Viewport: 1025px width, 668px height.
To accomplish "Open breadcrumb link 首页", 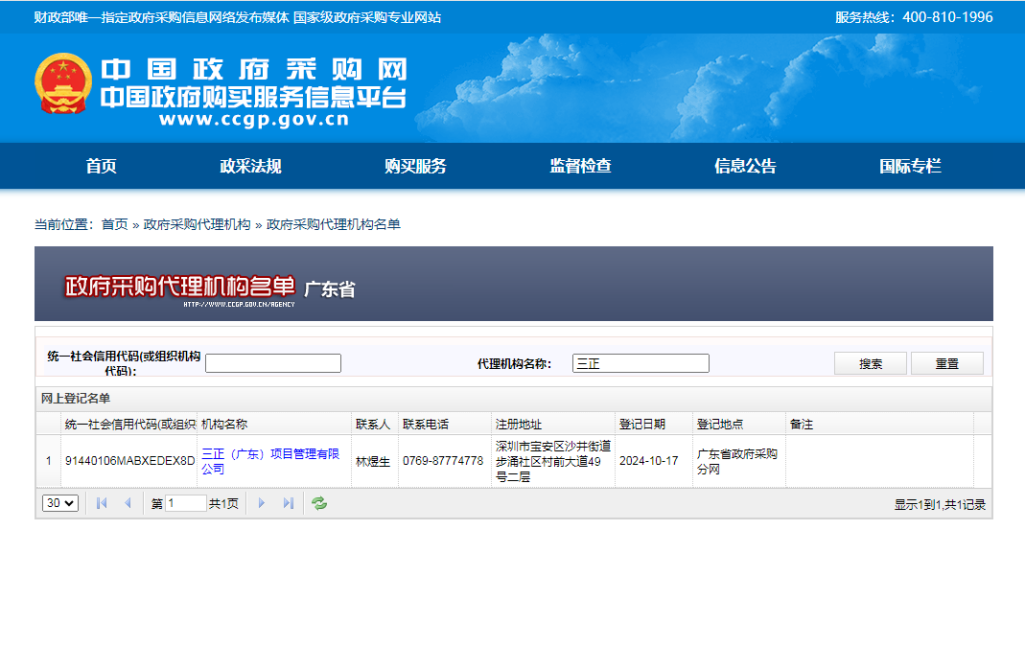I will coord(115,224).
